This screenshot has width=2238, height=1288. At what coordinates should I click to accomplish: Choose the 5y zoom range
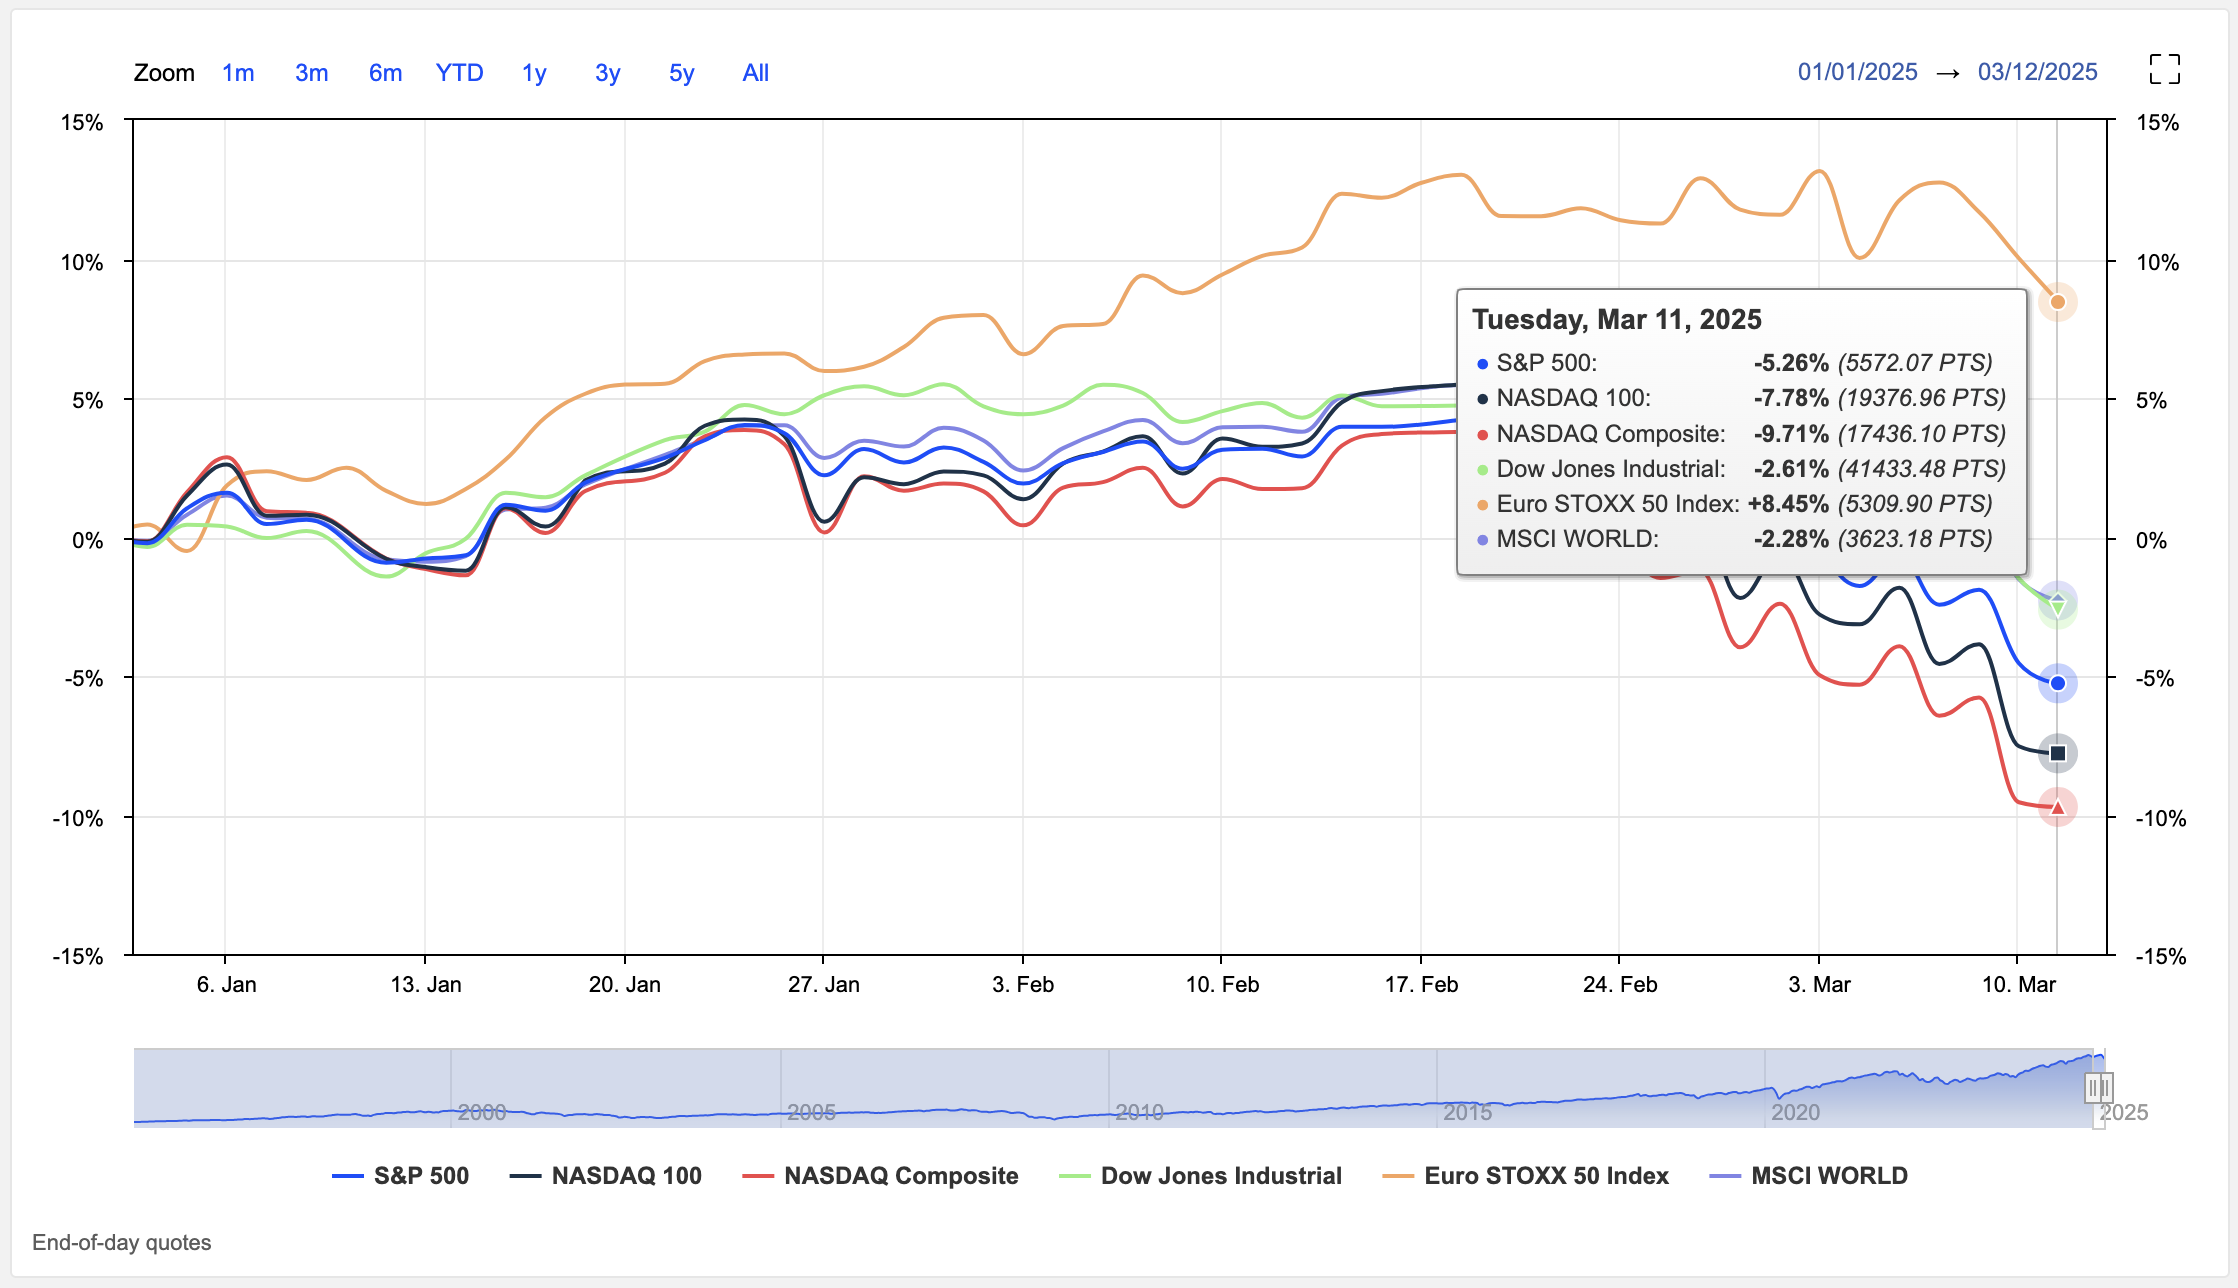pos(682,73)
